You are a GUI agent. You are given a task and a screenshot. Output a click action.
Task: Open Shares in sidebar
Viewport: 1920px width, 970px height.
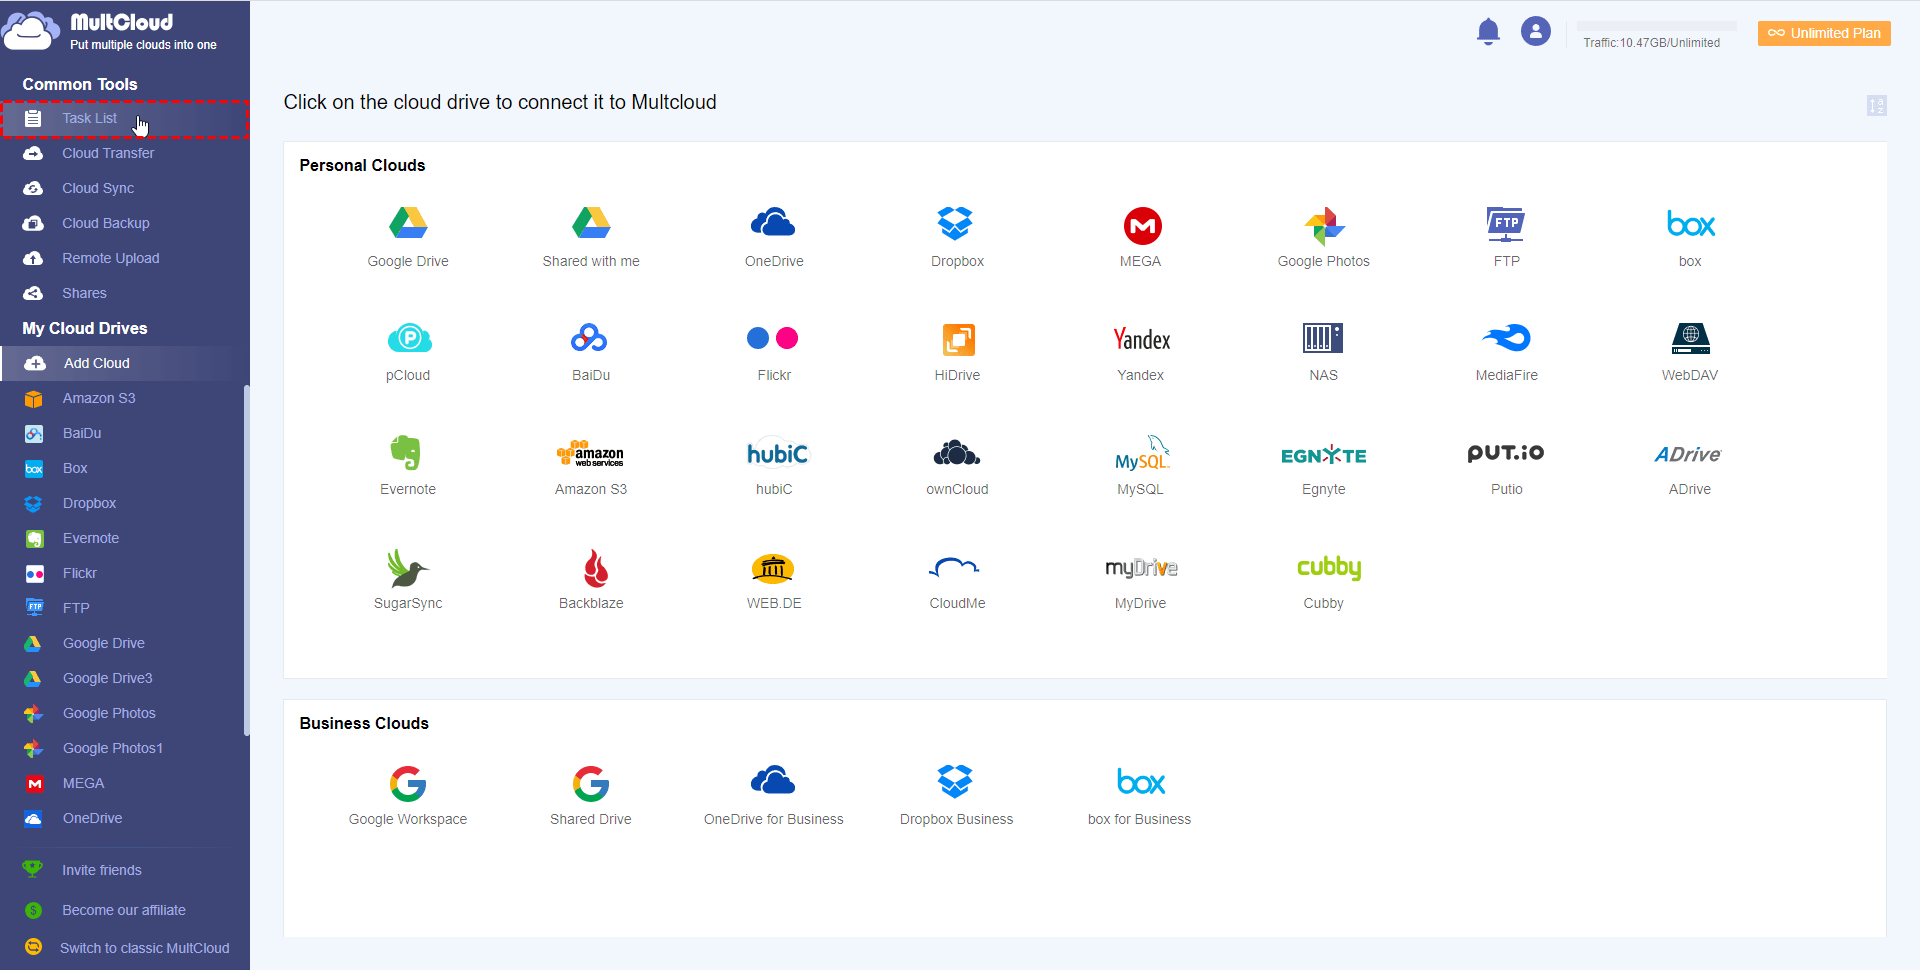coord(124,293)
